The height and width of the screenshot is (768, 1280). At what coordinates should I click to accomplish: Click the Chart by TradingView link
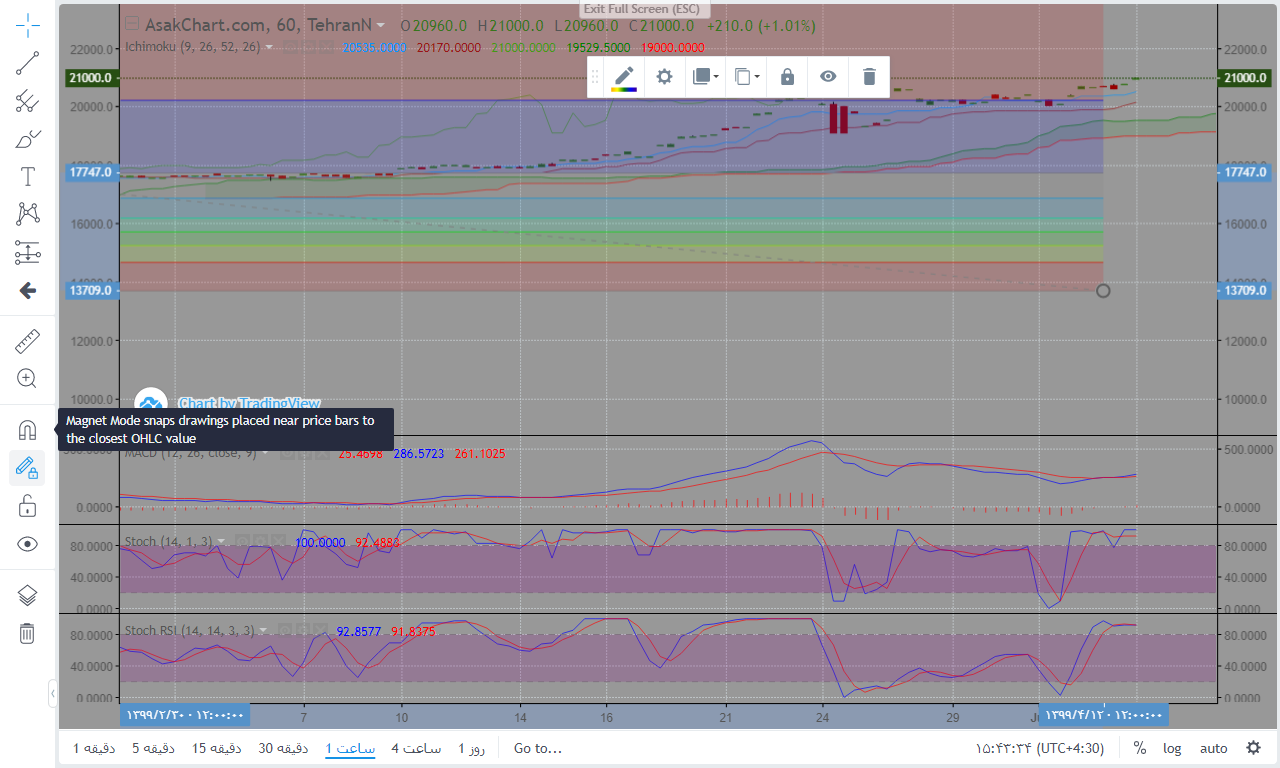click(x=249, y=404)
